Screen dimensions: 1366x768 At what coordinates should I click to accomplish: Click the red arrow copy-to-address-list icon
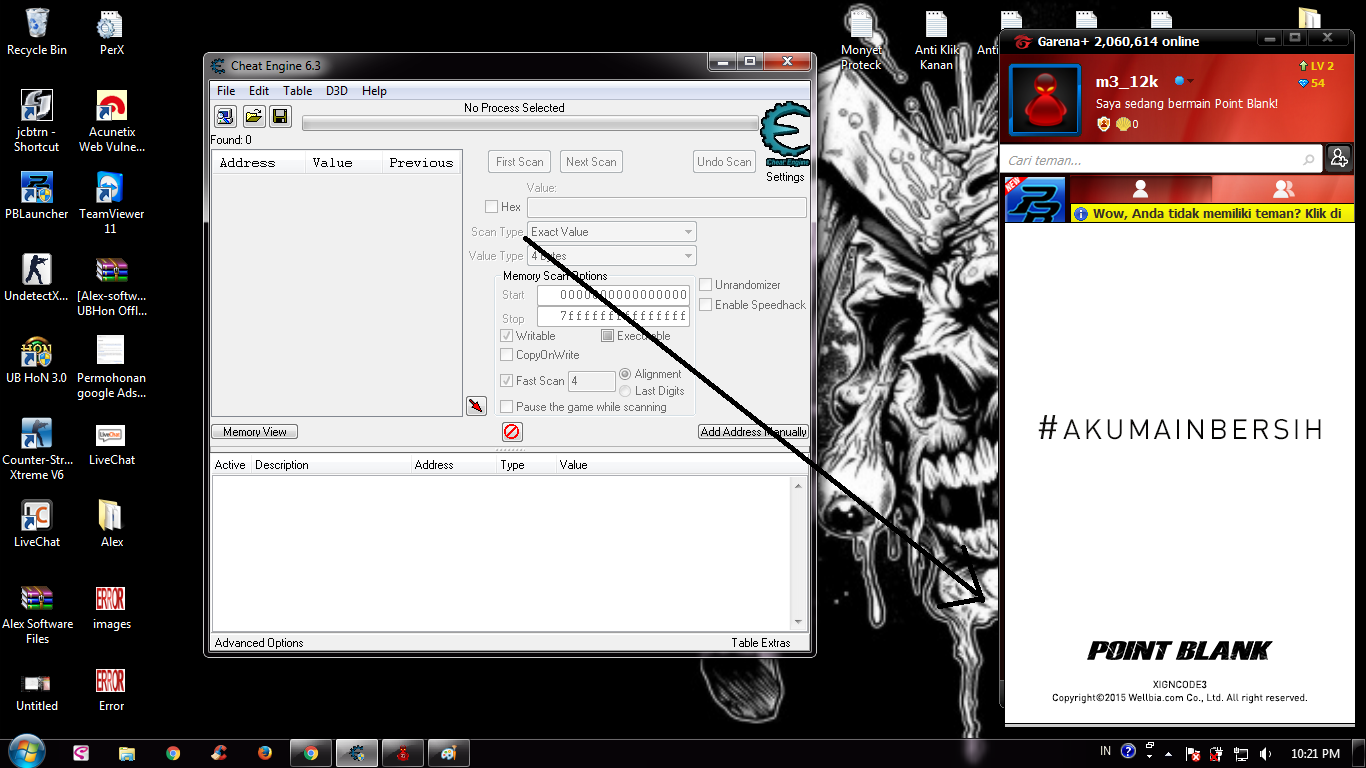476,405
